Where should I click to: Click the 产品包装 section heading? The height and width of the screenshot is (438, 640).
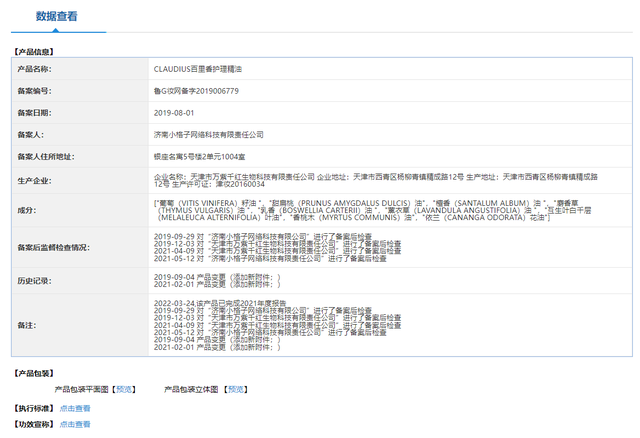(x=34, y=373)
